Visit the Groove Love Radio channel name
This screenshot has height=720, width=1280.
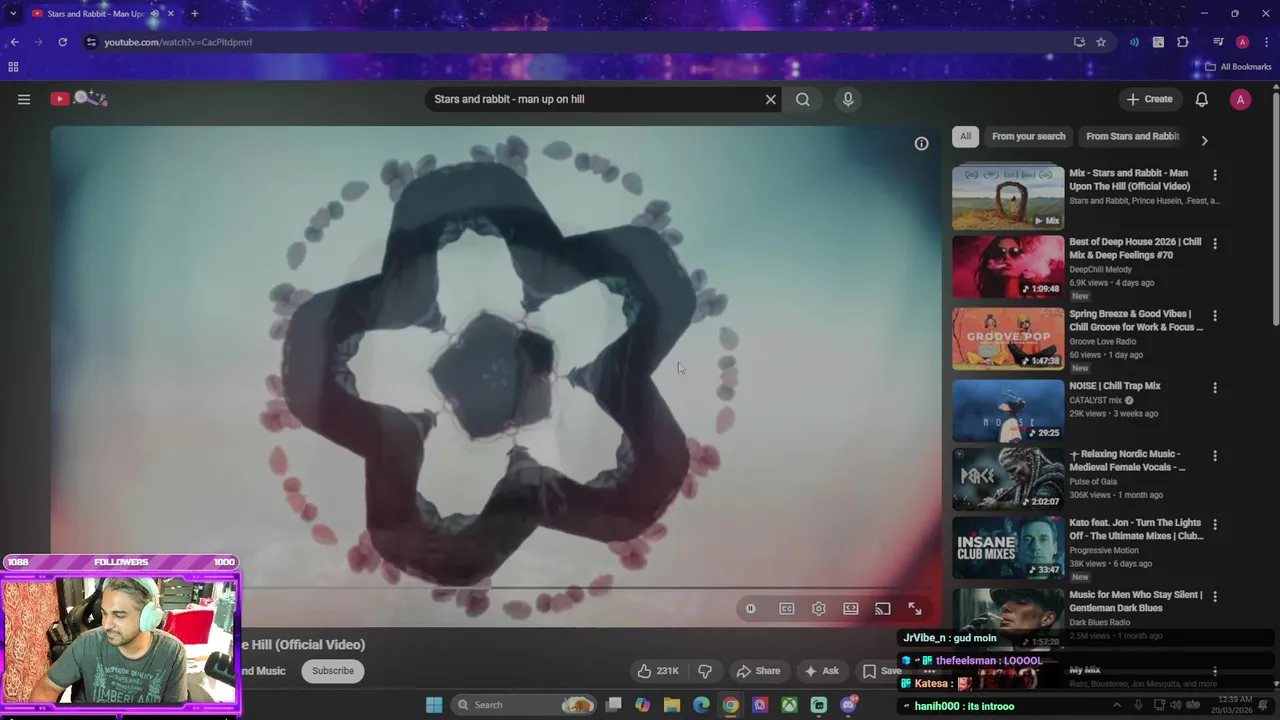point(1102,341)
